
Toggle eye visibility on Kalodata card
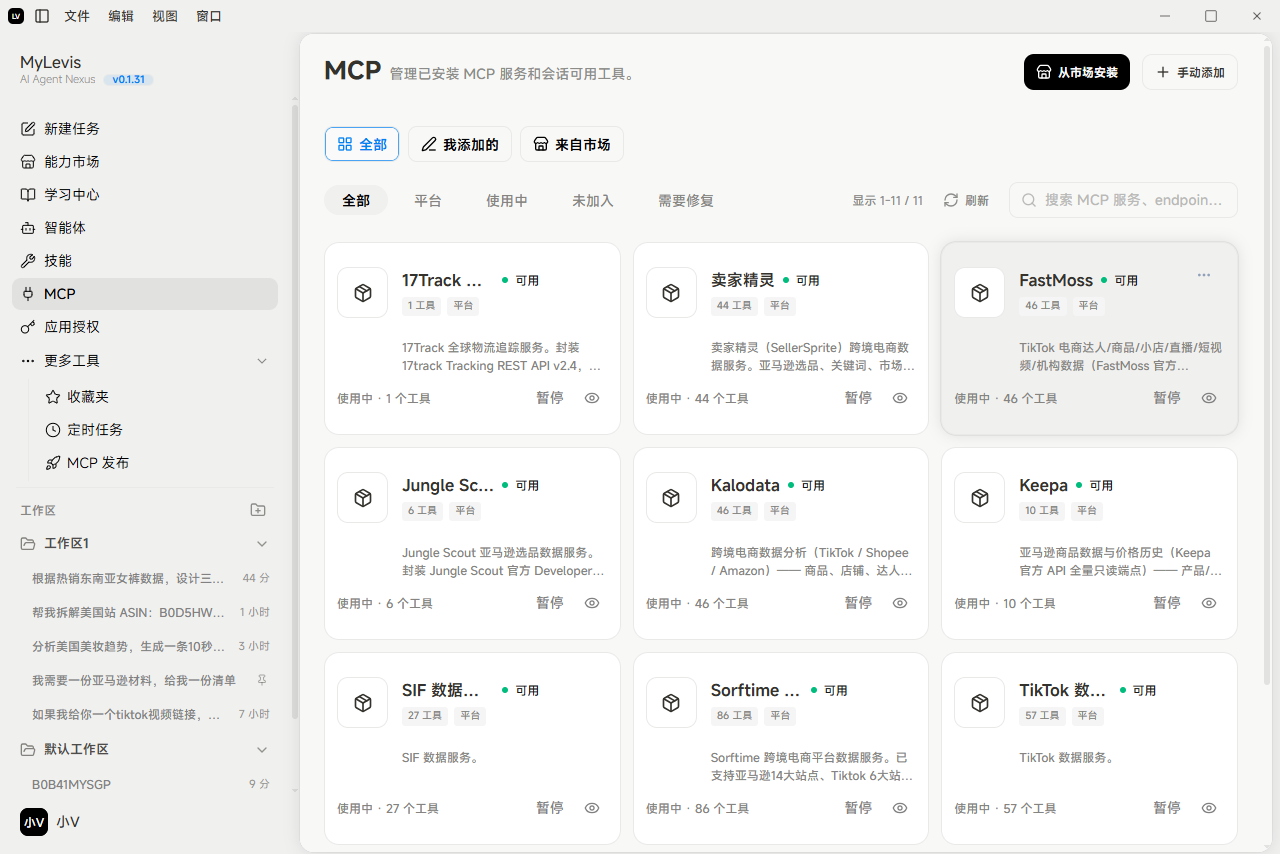900,603
